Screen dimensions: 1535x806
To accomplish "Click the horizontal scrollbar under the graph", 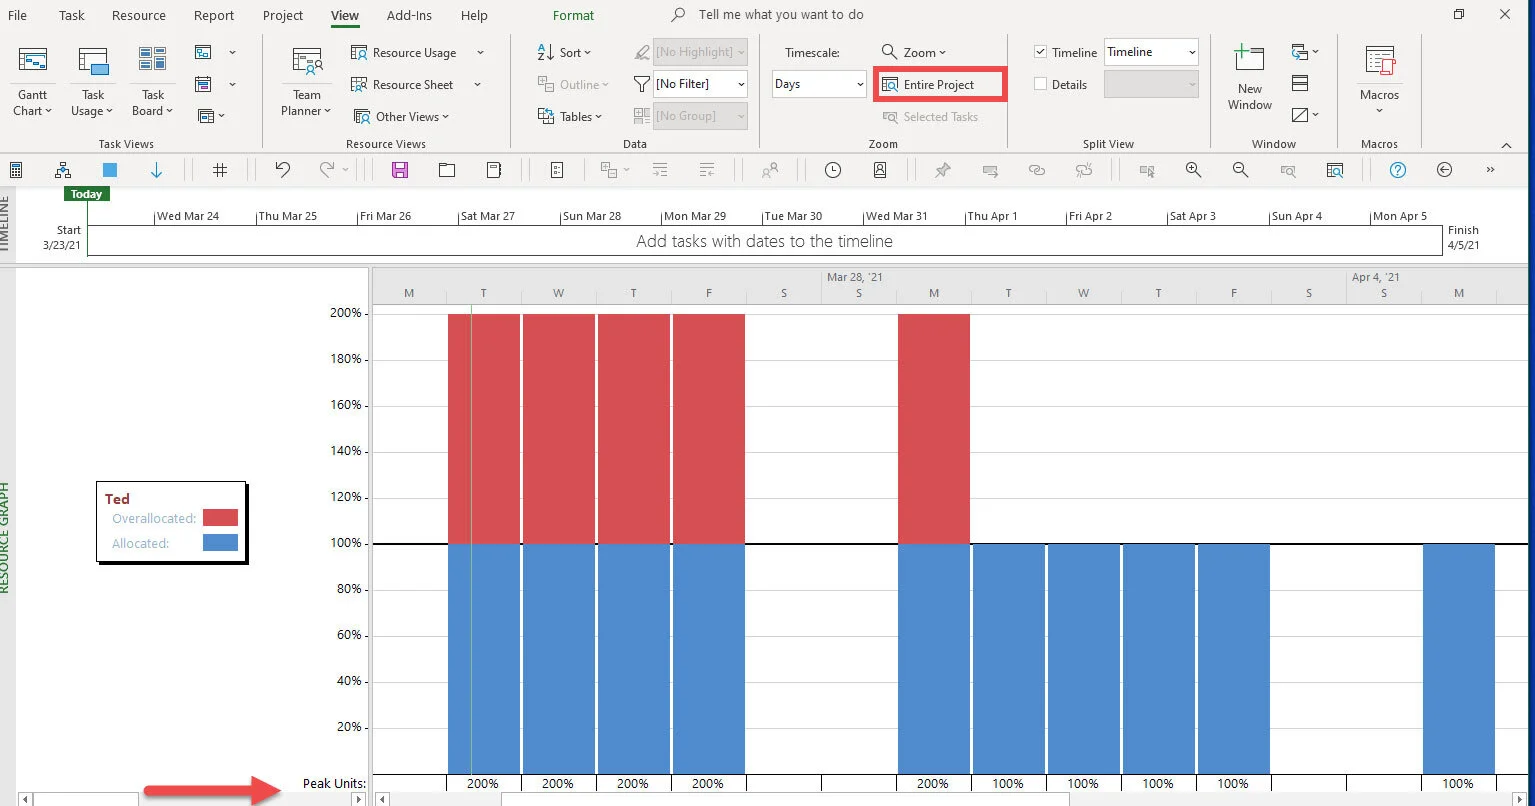I will click(x=785, y=799).
